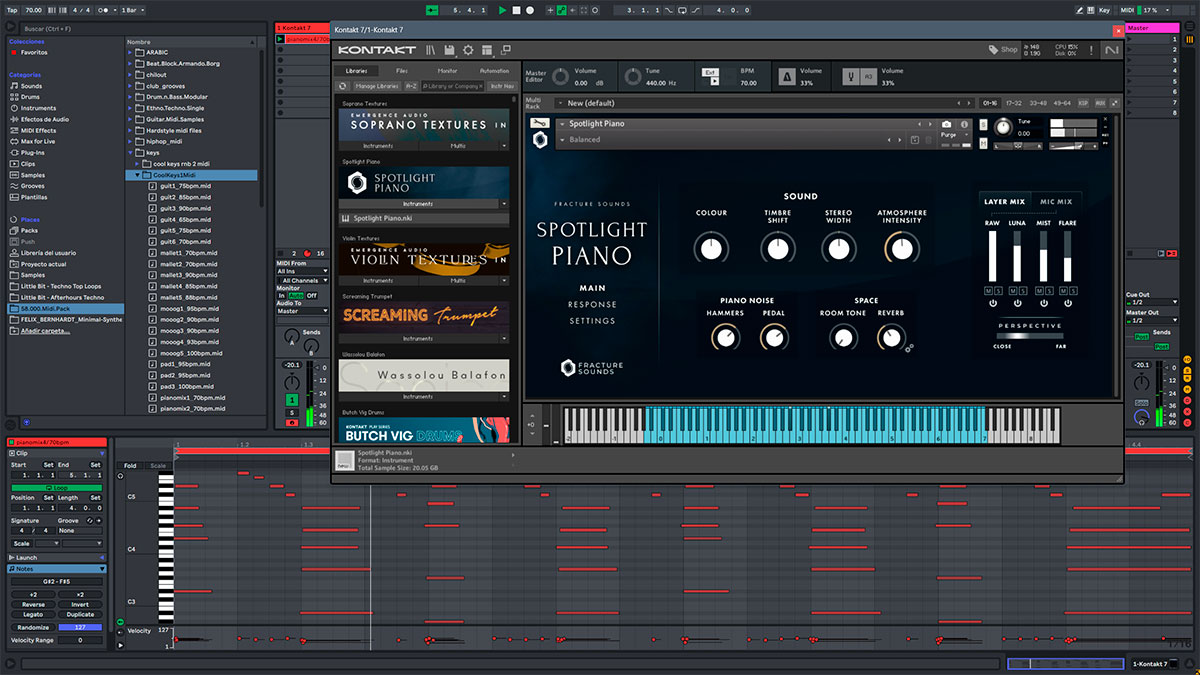Screen dimensions: 1200x675
Task: Set track Monitor to Off
Action: pos(311,295)
